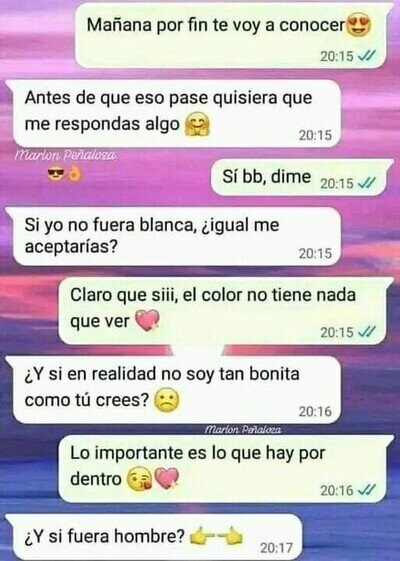
Task: Click the upper 'Marlon Peñaloza' watermark text
Action: [66, 155]
